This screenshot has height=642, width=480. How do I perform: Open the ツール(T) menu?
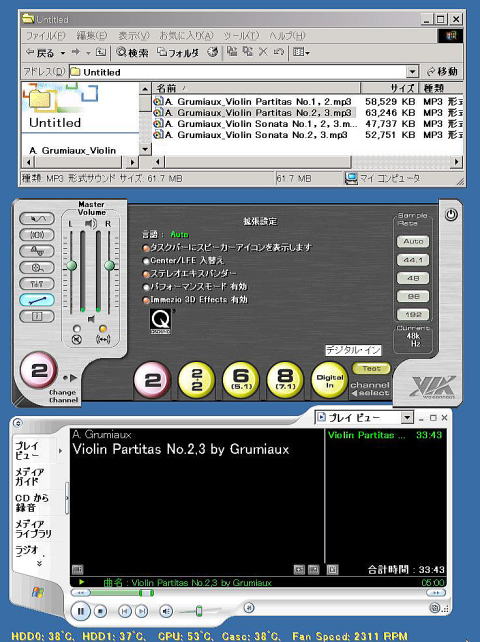(241, 36)
